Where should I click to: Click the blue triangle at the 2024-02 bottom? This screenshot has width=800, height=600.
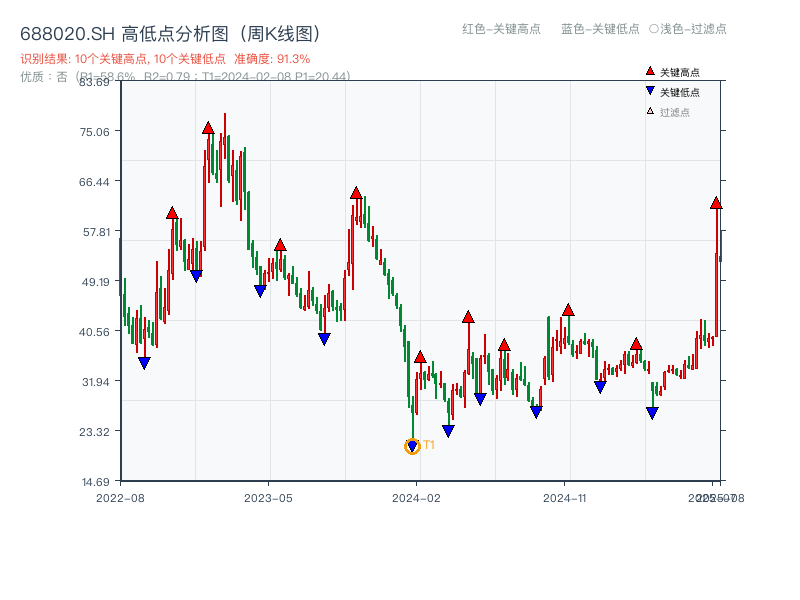(x=446, y=428)
